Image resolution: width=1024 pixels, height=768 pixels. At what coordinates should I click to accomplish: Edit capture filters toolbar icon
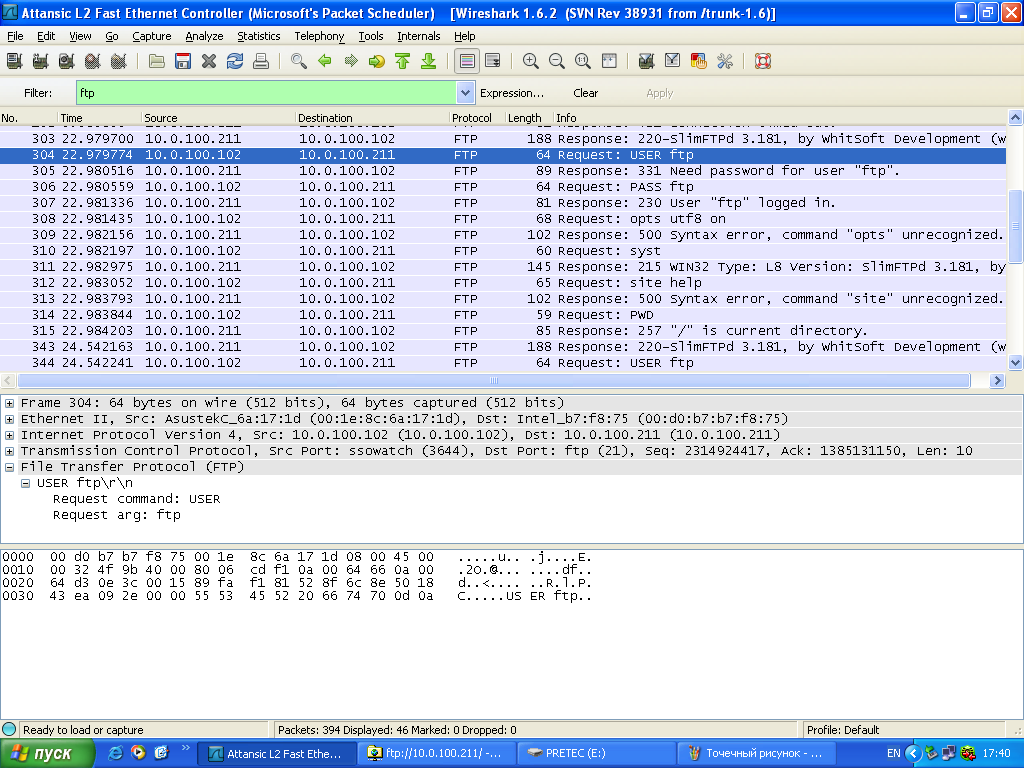tap(647, 61)
